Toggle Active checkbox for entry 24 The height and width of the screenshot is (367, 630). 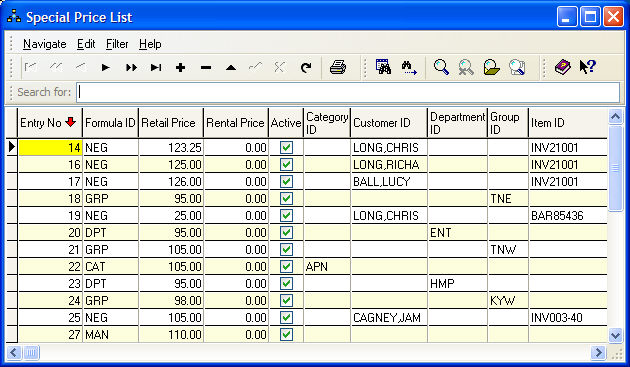coord(286,300)
